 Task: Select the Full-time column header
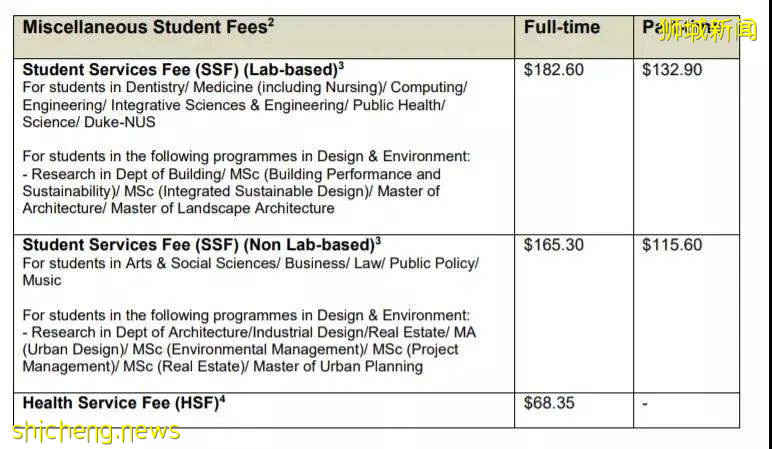click(x=560, y=28)
